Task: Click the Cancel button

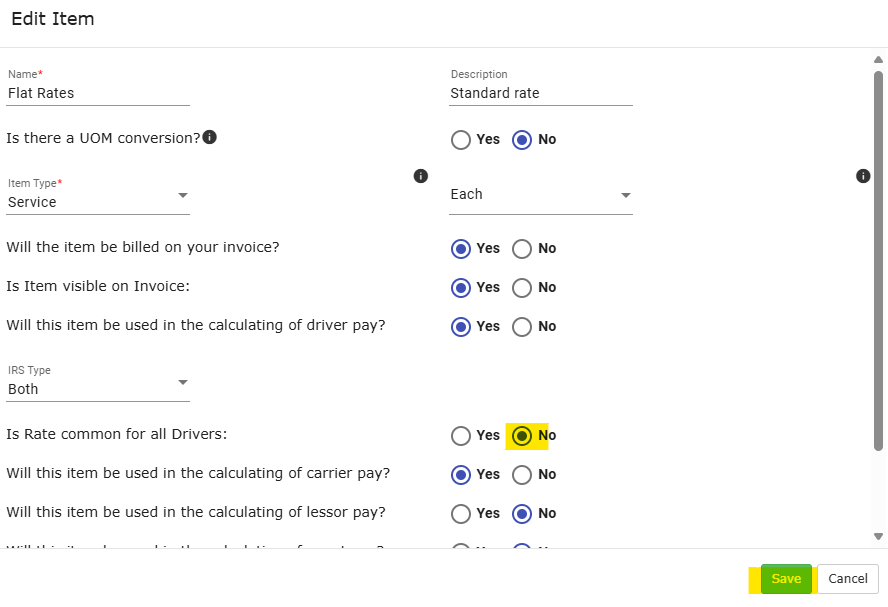Action: [x=848, y=579]
